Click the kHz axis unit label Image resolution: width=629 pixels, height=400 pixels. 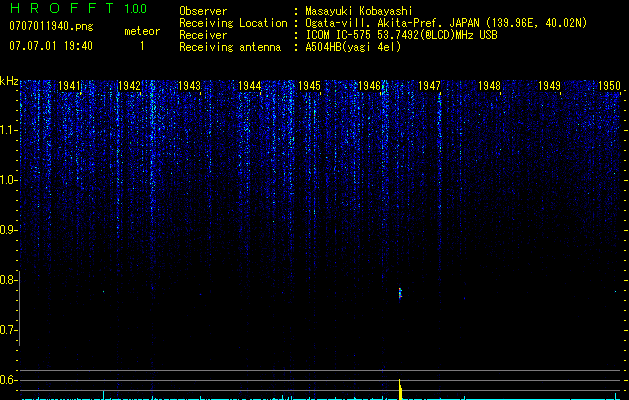click(9, 81)
